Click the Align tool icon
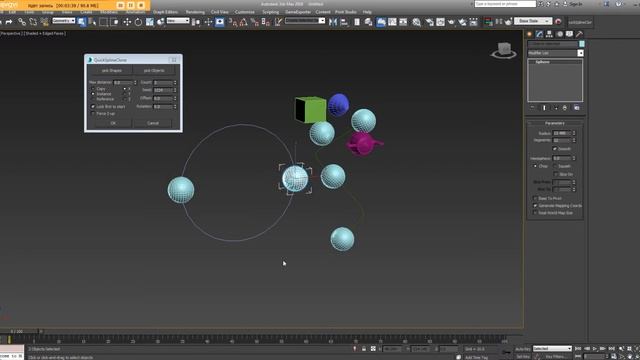Screen dimensions: 640x360 point(344,22)
